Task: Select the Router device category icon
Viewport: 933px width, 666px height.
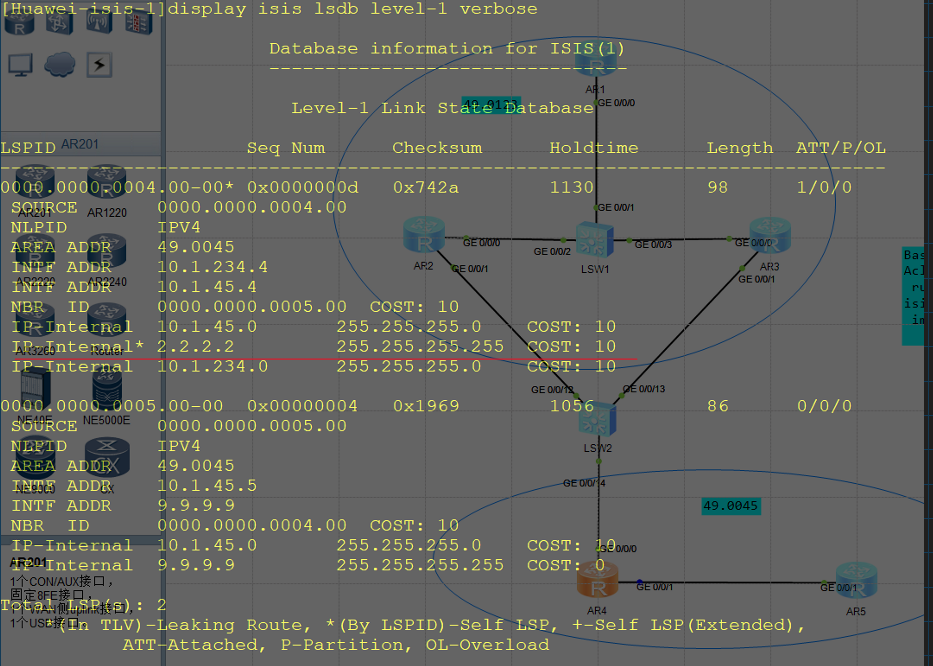Action: click(x=19, y=24)
